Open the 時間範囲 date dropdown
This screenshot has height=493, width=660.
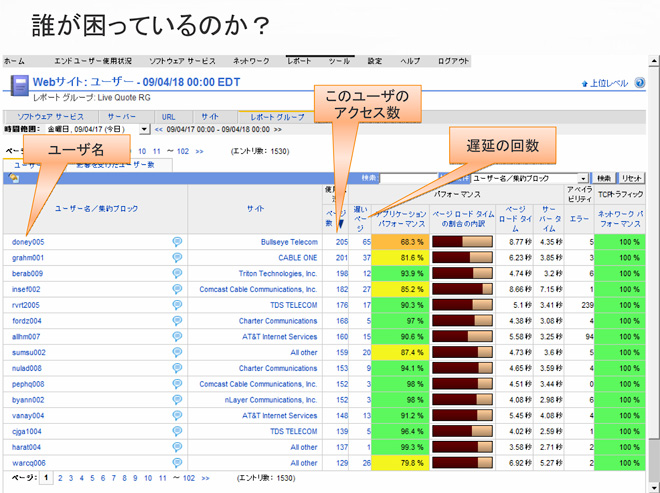144,129
